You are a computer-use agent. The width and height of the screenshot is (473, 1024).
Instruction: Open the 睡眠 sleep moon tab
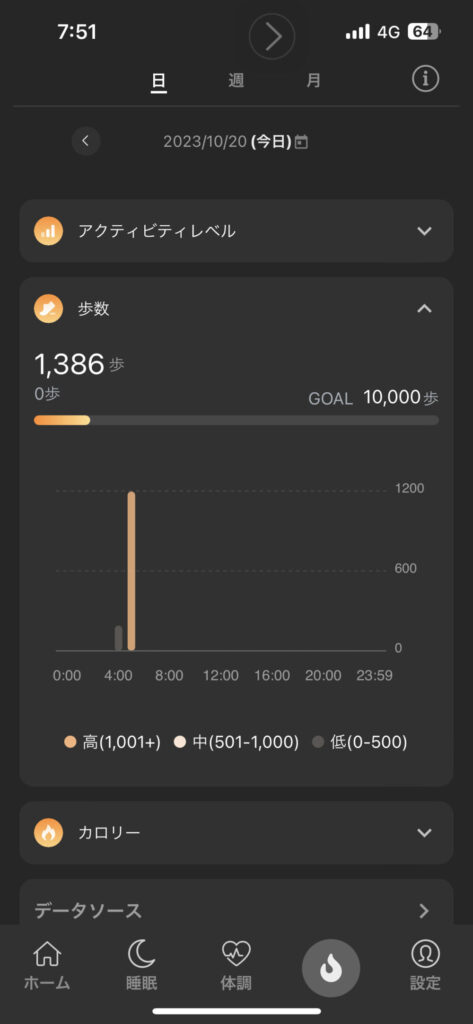point(142,966)
